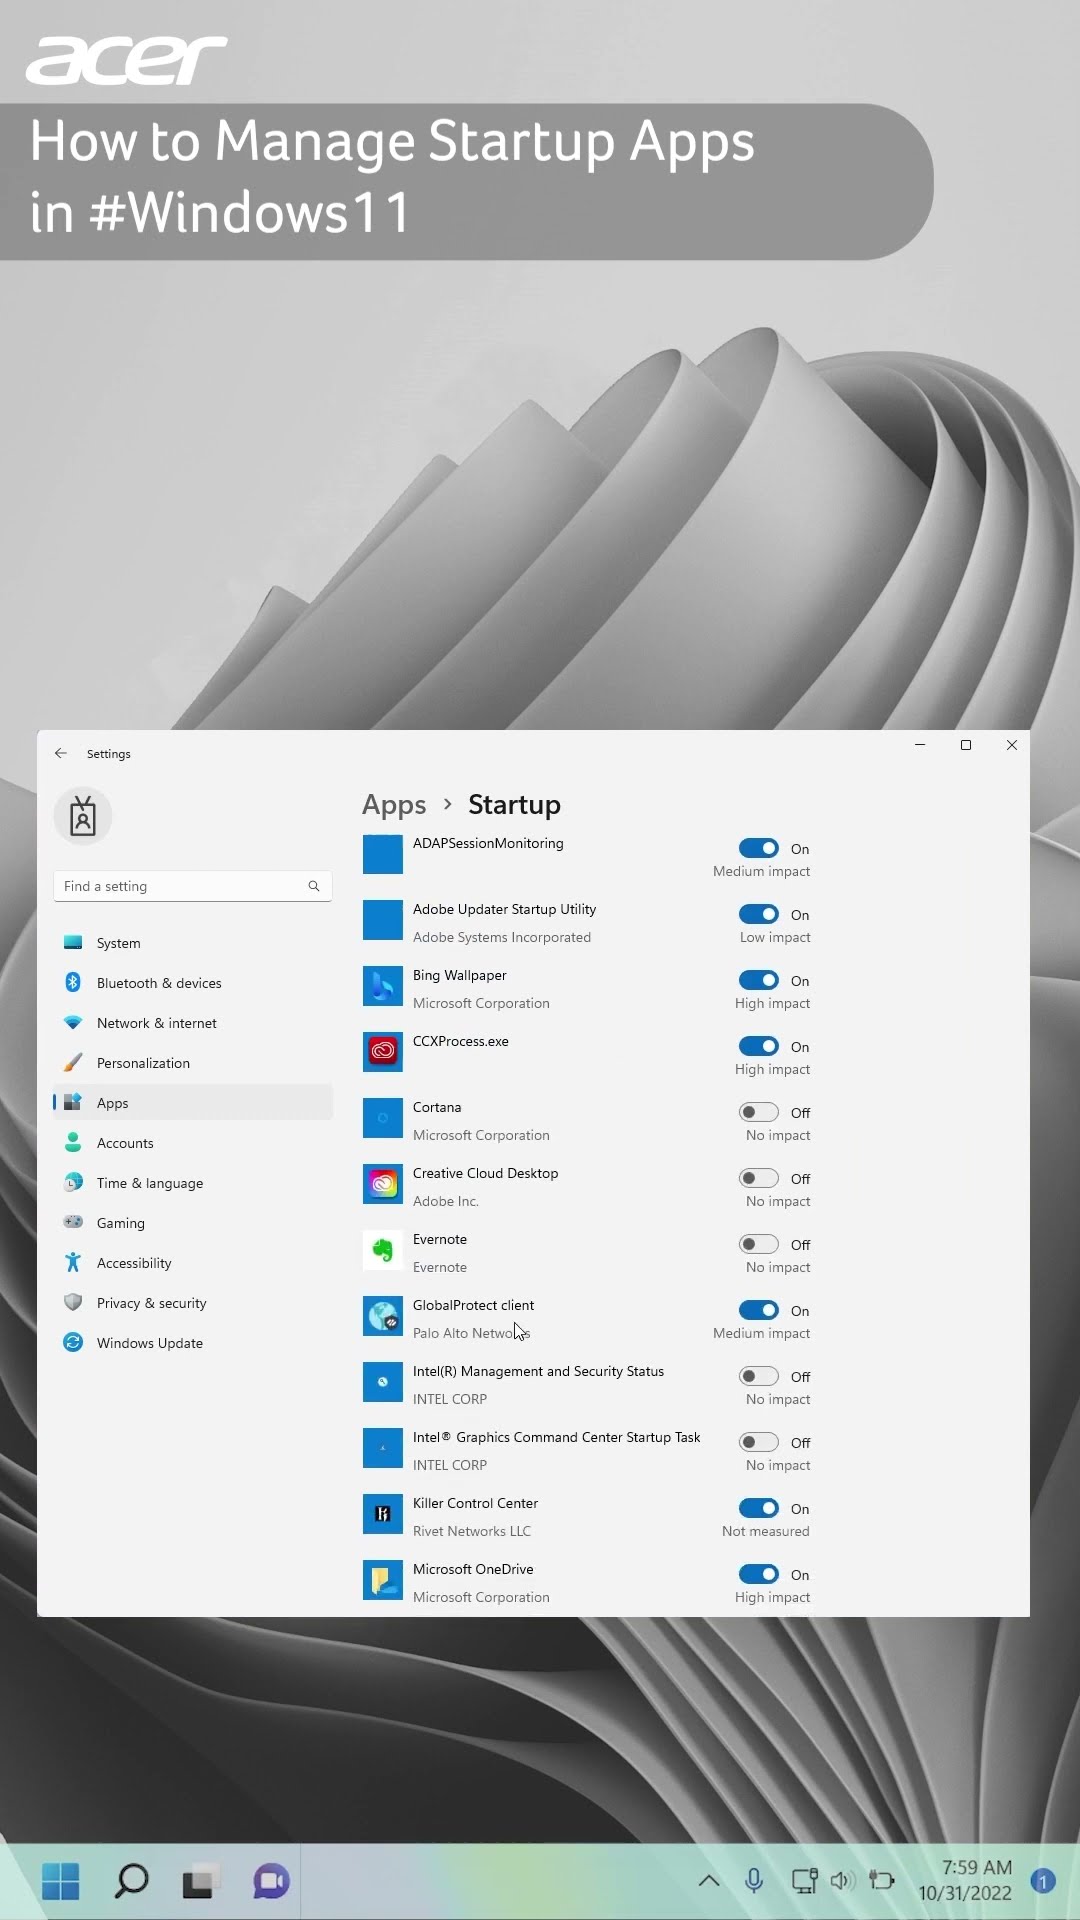1080x1920 pixels.
Task: Go to Gaming settings
Action: click(x=192, y=1223)
